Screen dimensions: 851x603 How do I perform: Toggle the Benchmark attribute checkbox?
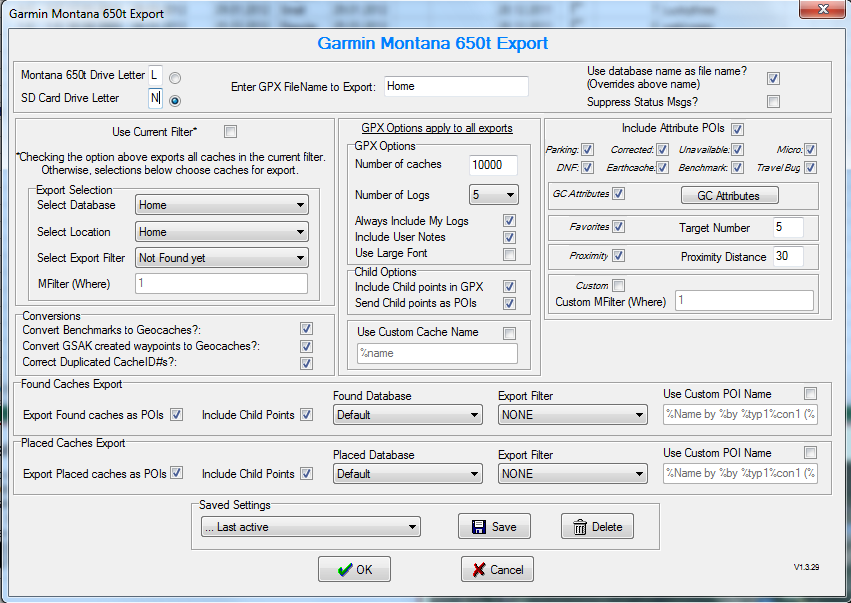pos(737,168)
